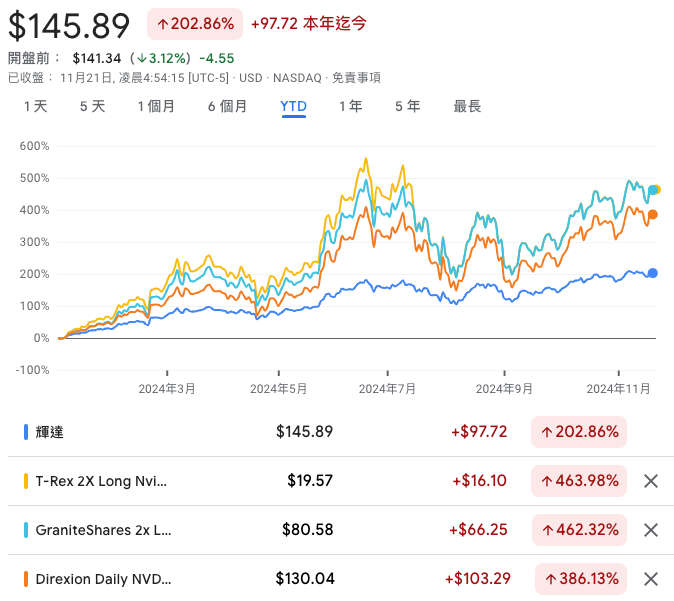Open the 免責事項 disclaimer link
674x601 pixels.
coord(356,78)
